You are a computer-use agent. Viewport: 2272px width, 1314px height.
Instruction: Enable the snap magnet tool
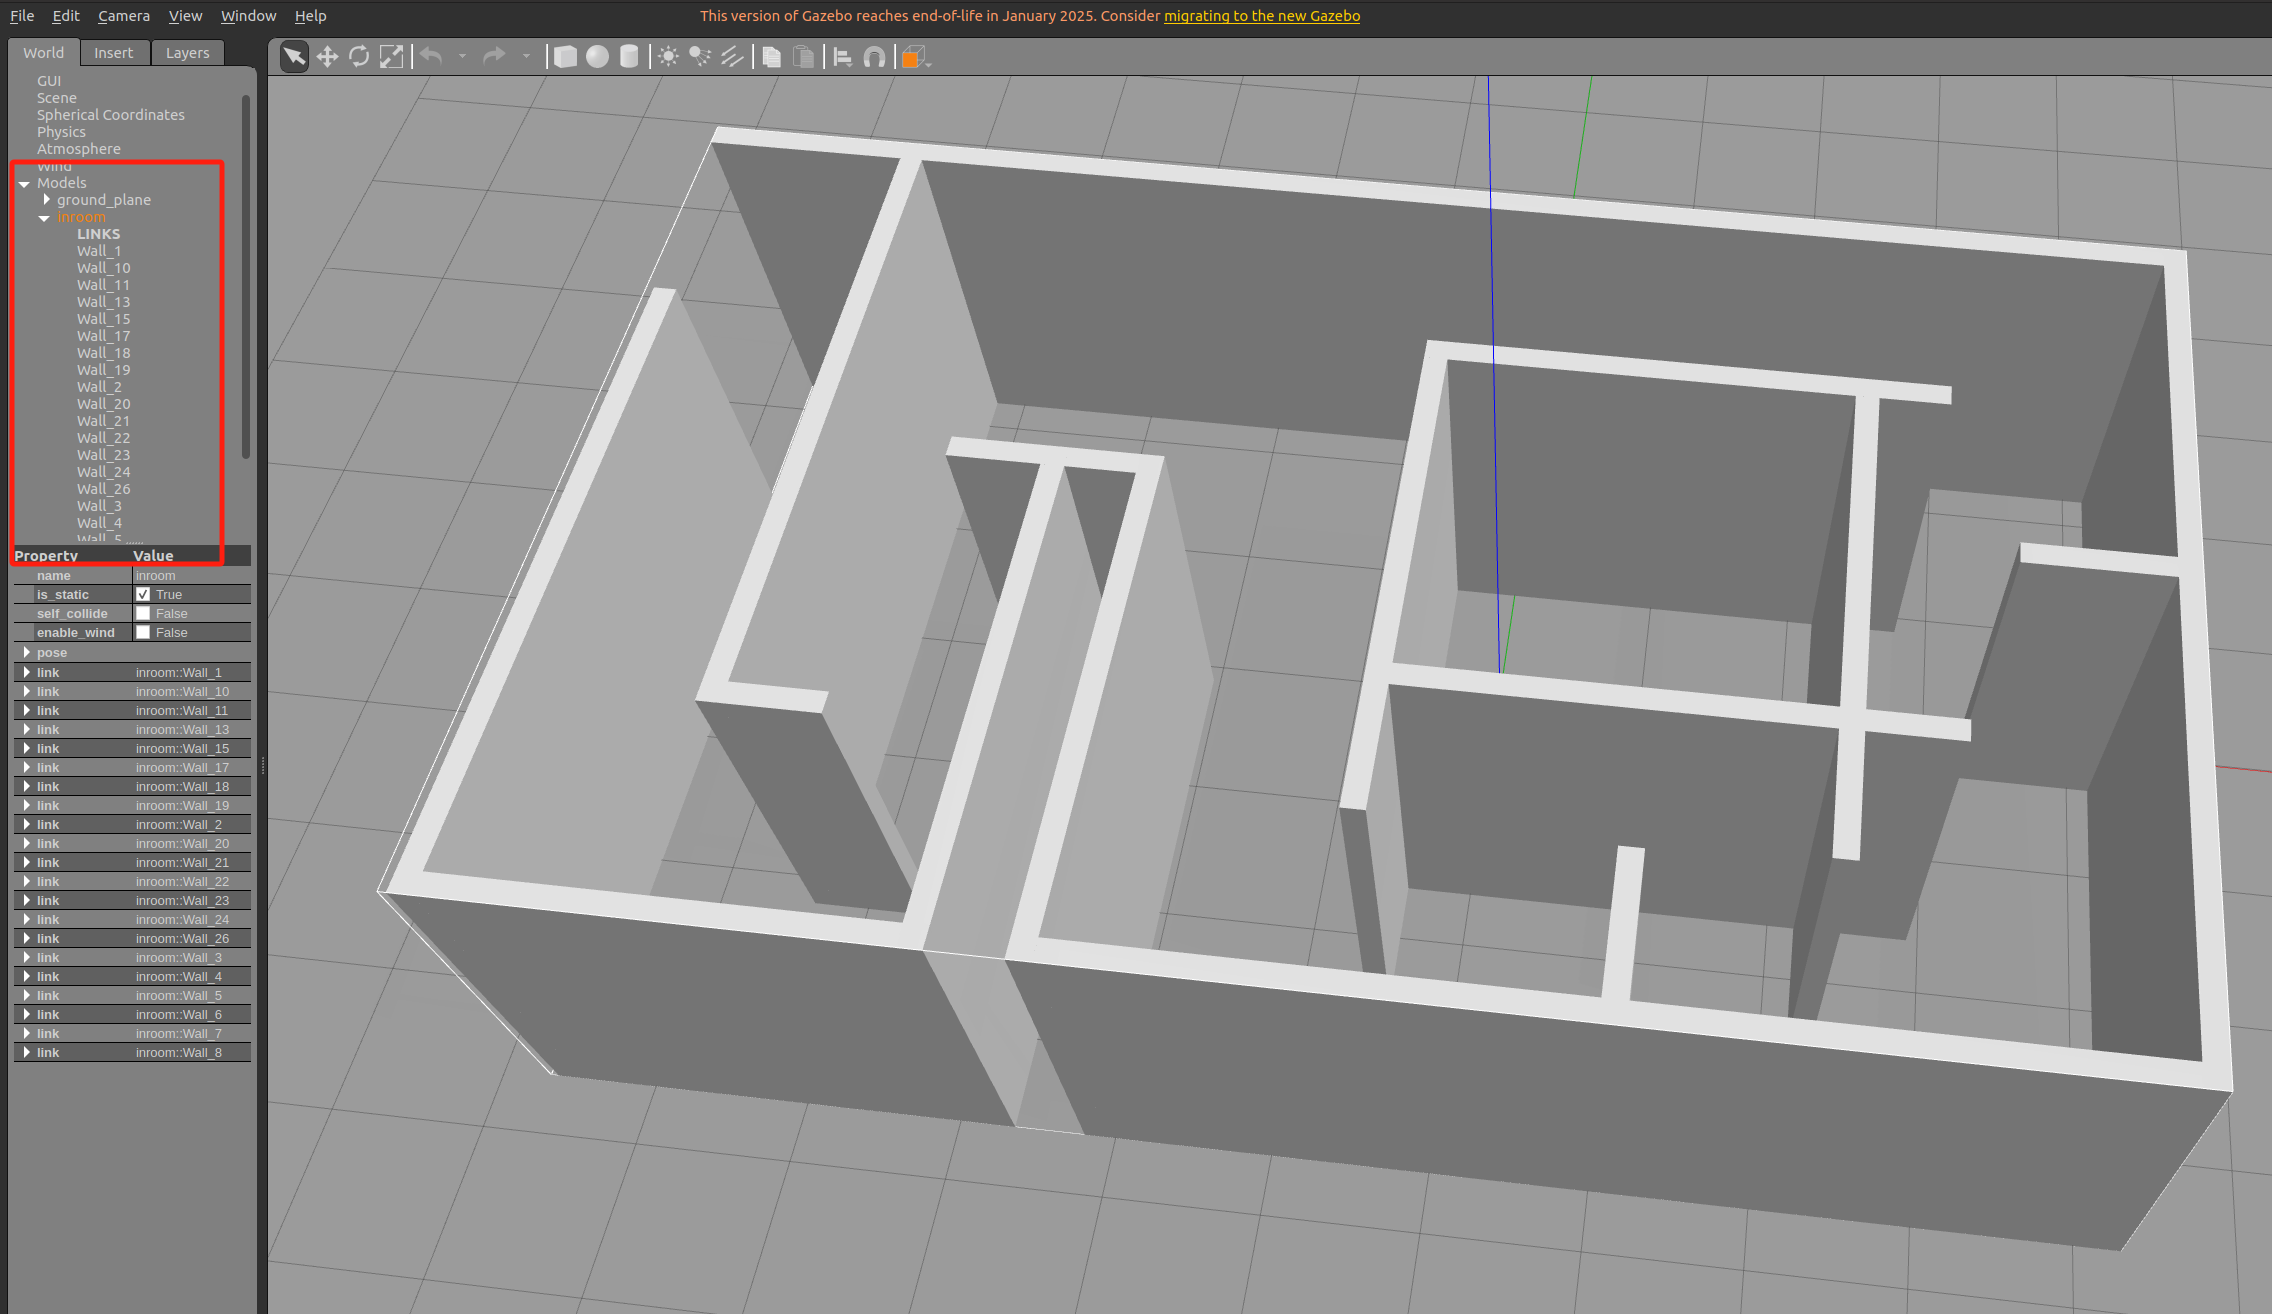[874, 57]
